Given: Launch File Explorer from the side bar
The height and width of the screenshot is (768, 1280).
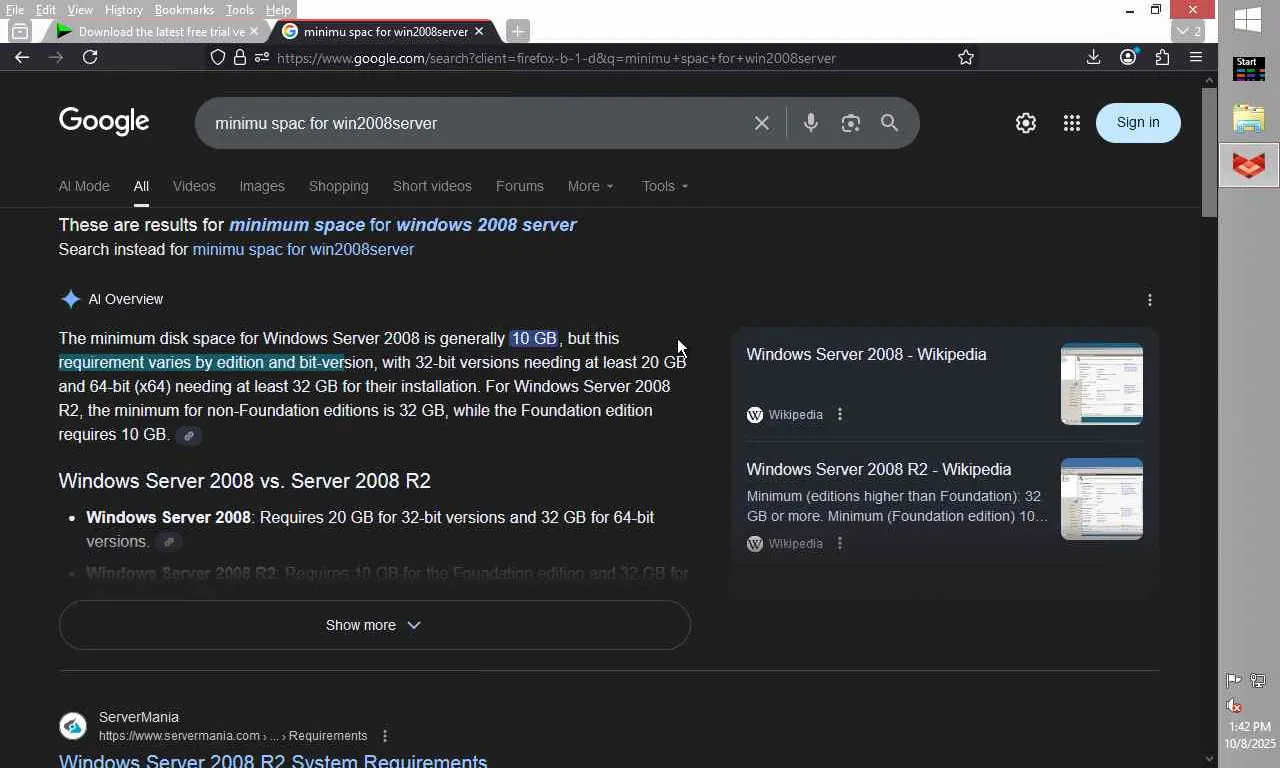Looking at the screenshot, I should coord(1249,117).
